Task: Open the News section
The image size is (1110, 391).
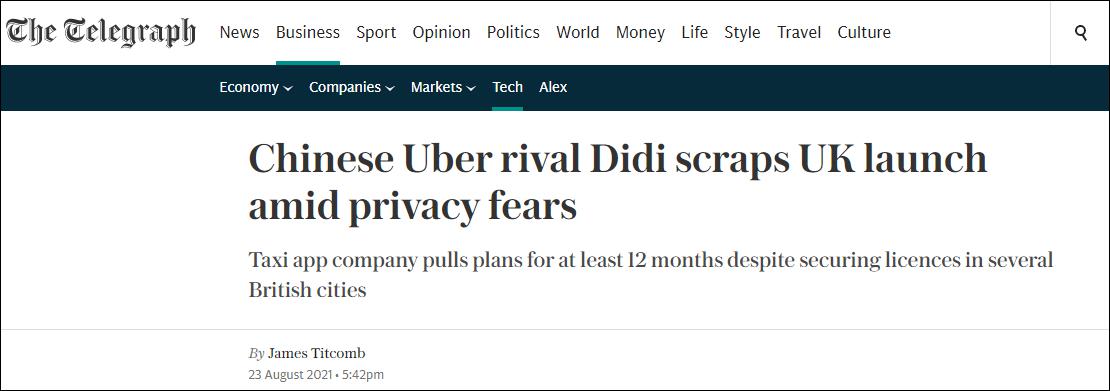Action: point(239,33)
